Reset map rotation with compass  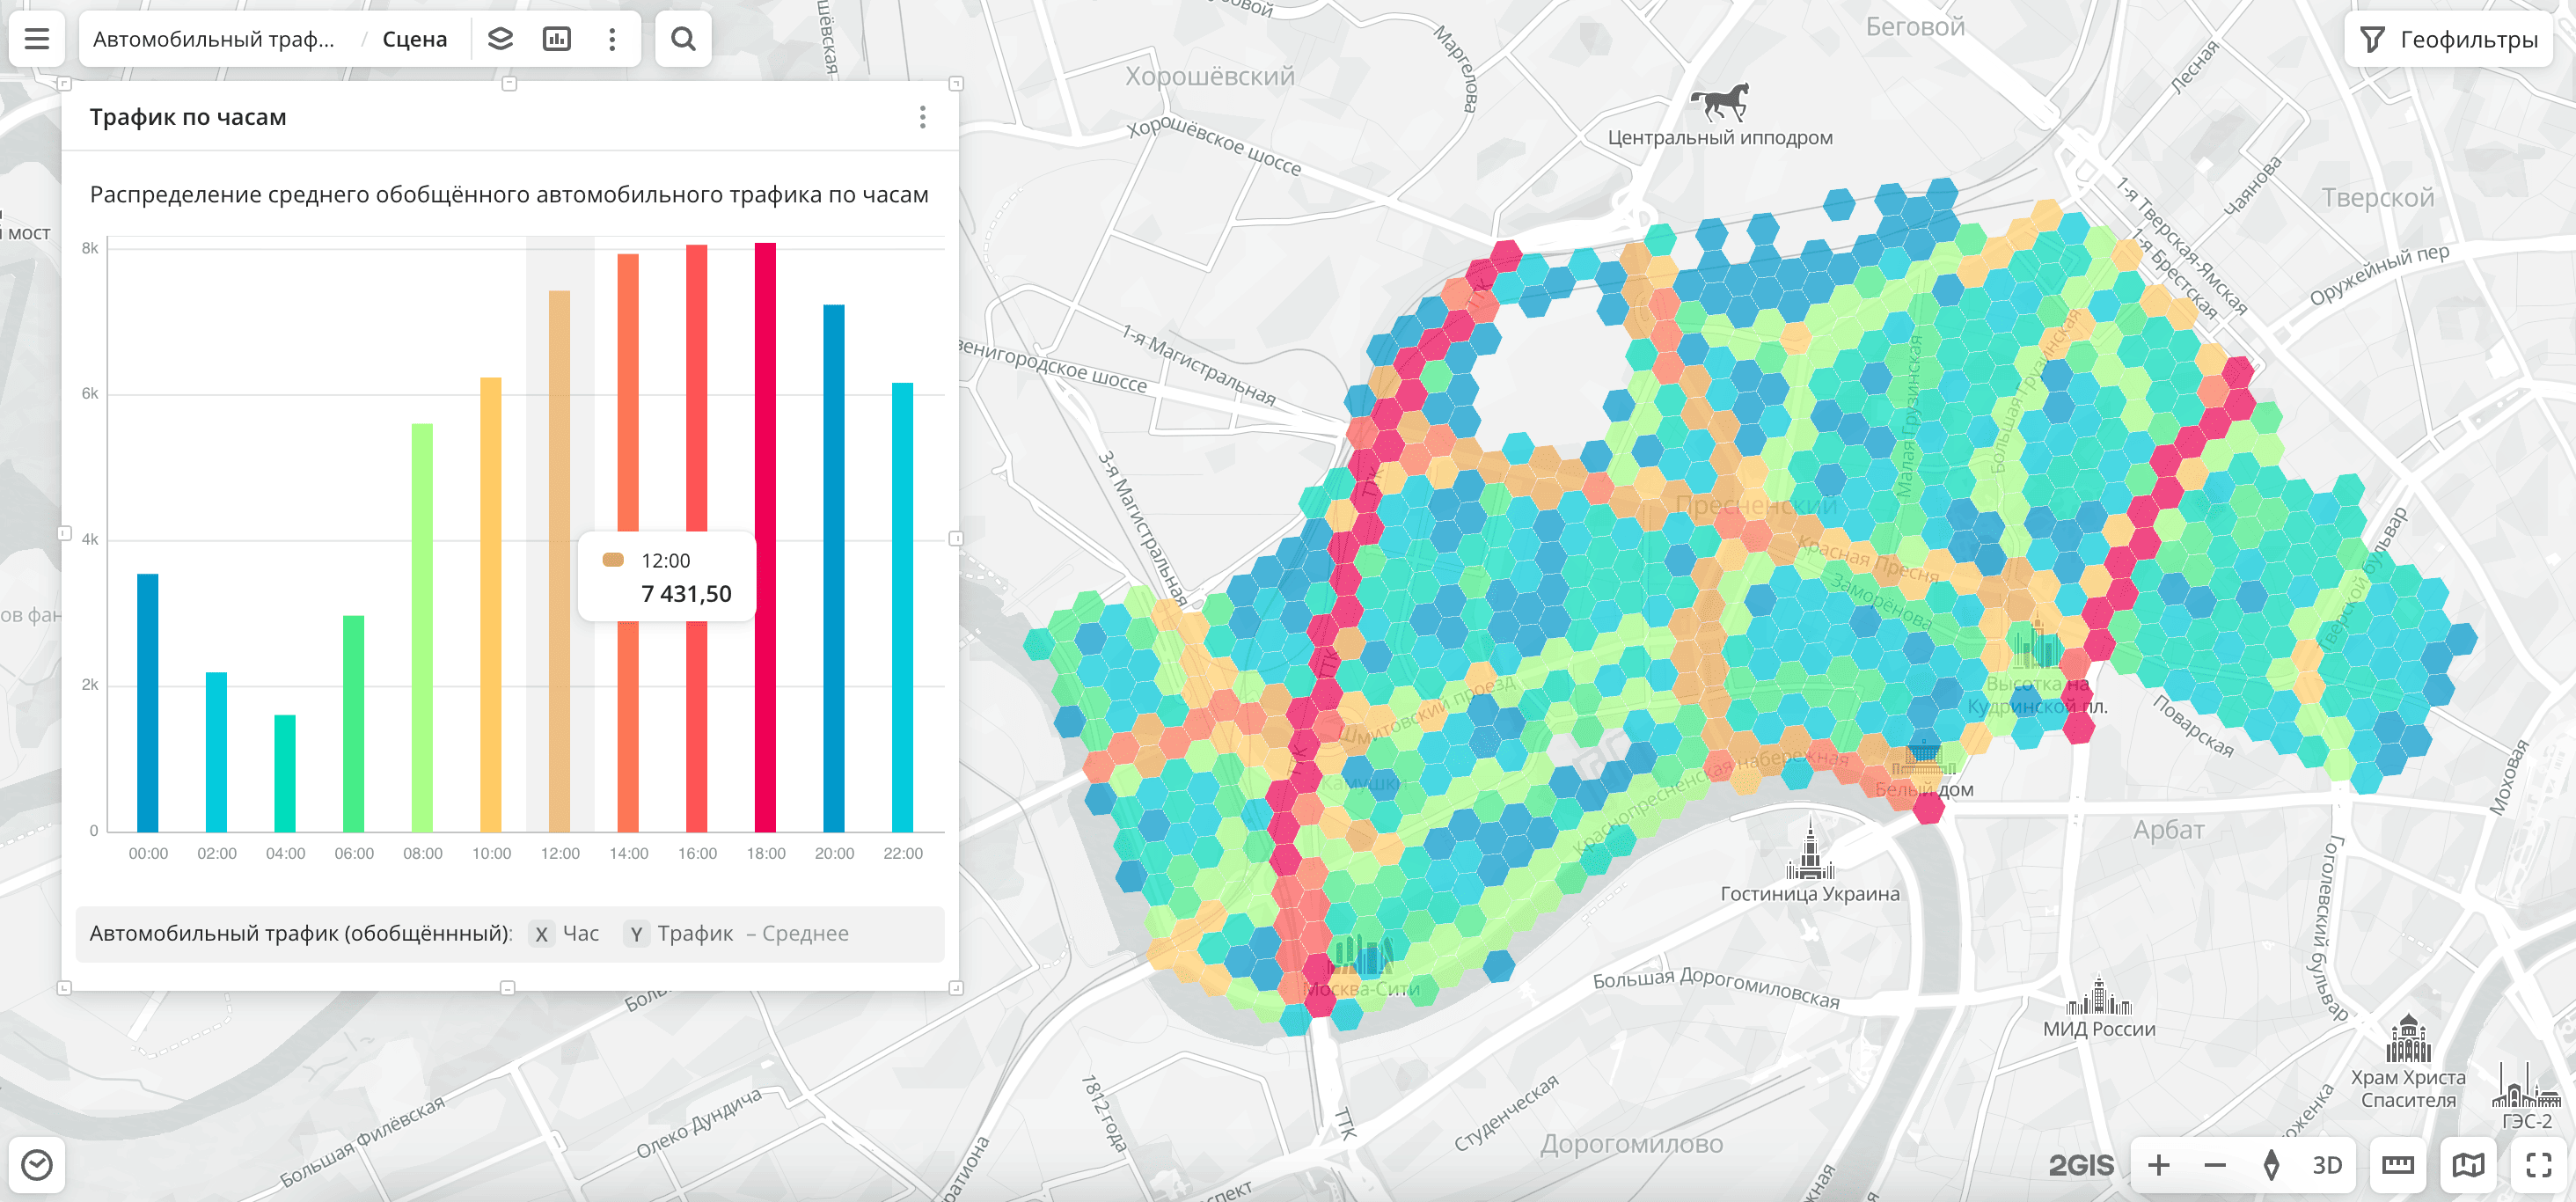coord(2271,1165)
